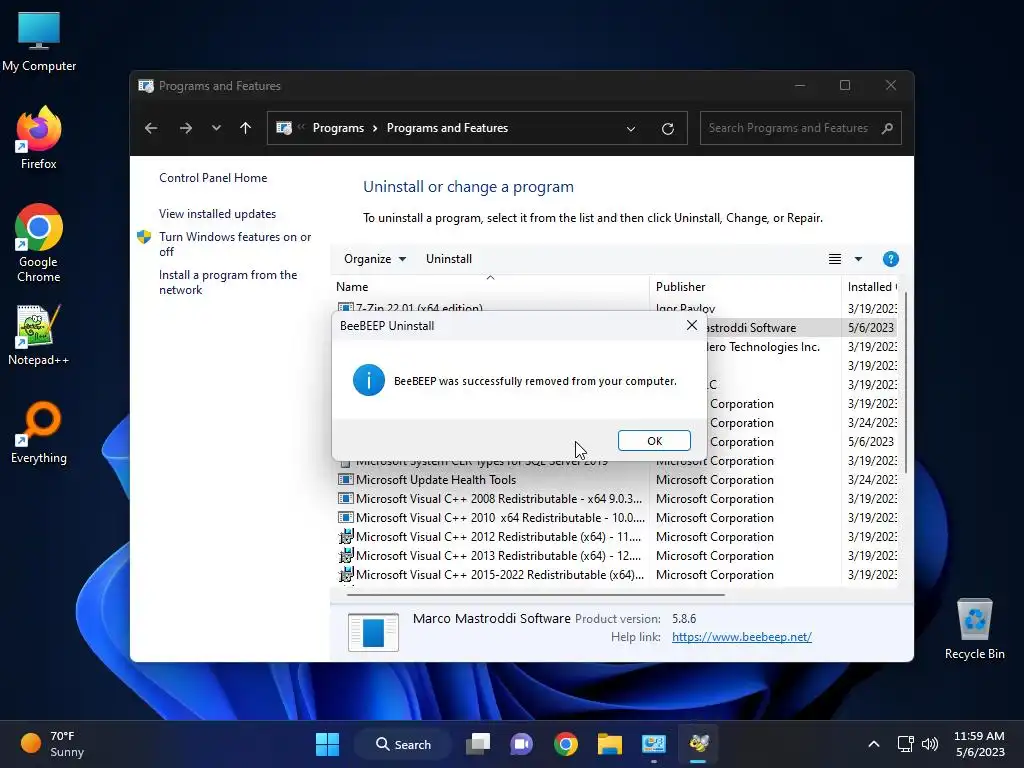Click the Programs and Features breadcrumb
This screenshot has height=768, width=1024.
tap(447, 128)
